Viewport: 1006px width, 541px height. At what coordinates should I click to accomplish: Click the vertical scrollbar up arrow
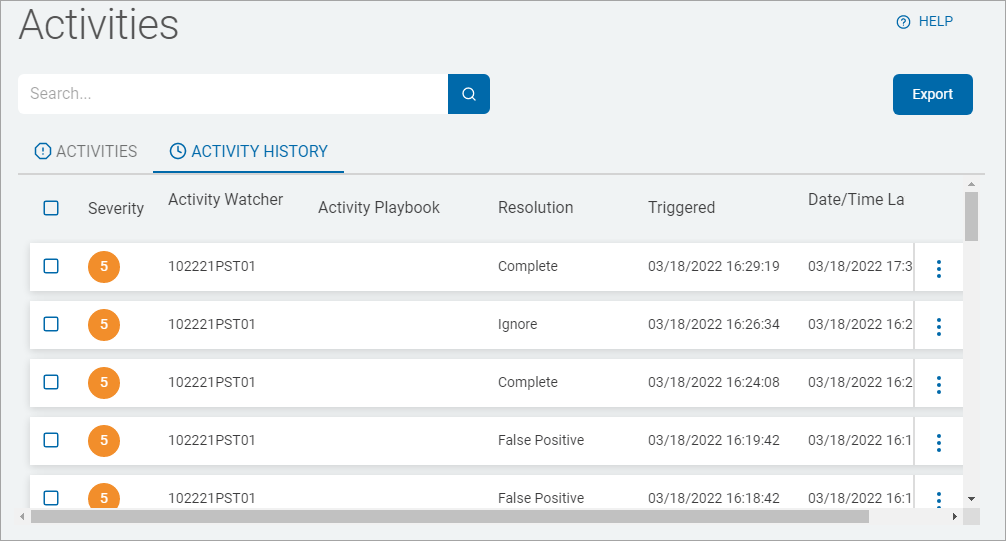[x=971, y=185]
